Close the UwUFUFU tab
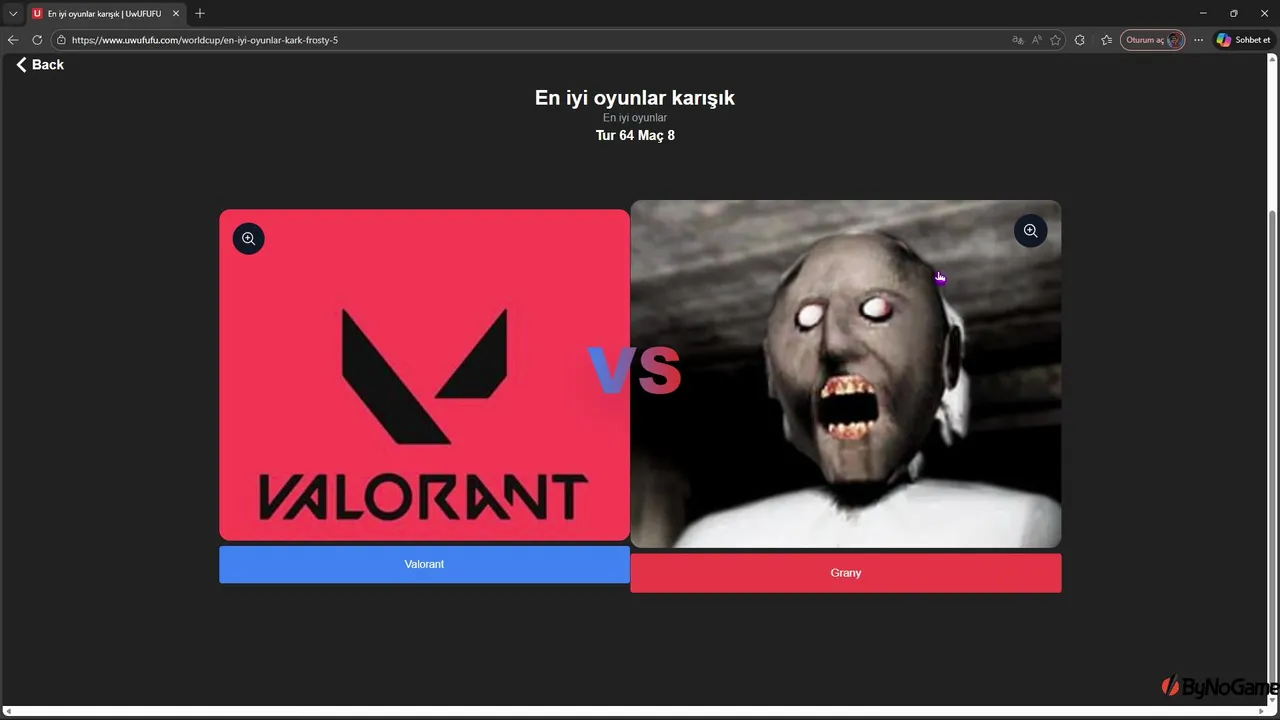1280x720 pixels. coord(176,14)
